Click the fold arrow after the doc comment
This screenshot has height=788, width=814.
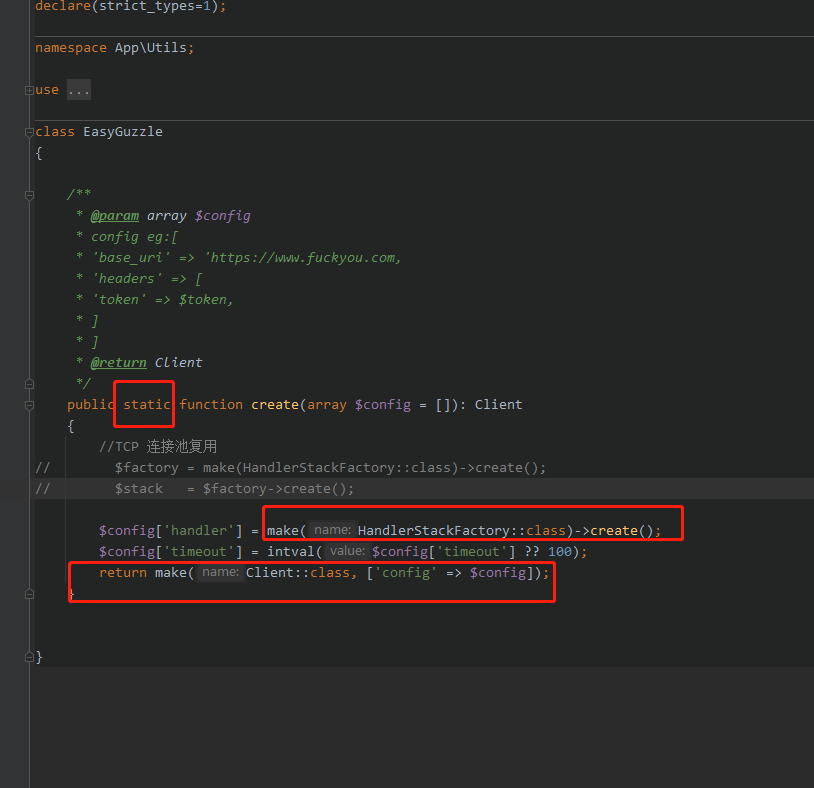(x=29, y=383)
